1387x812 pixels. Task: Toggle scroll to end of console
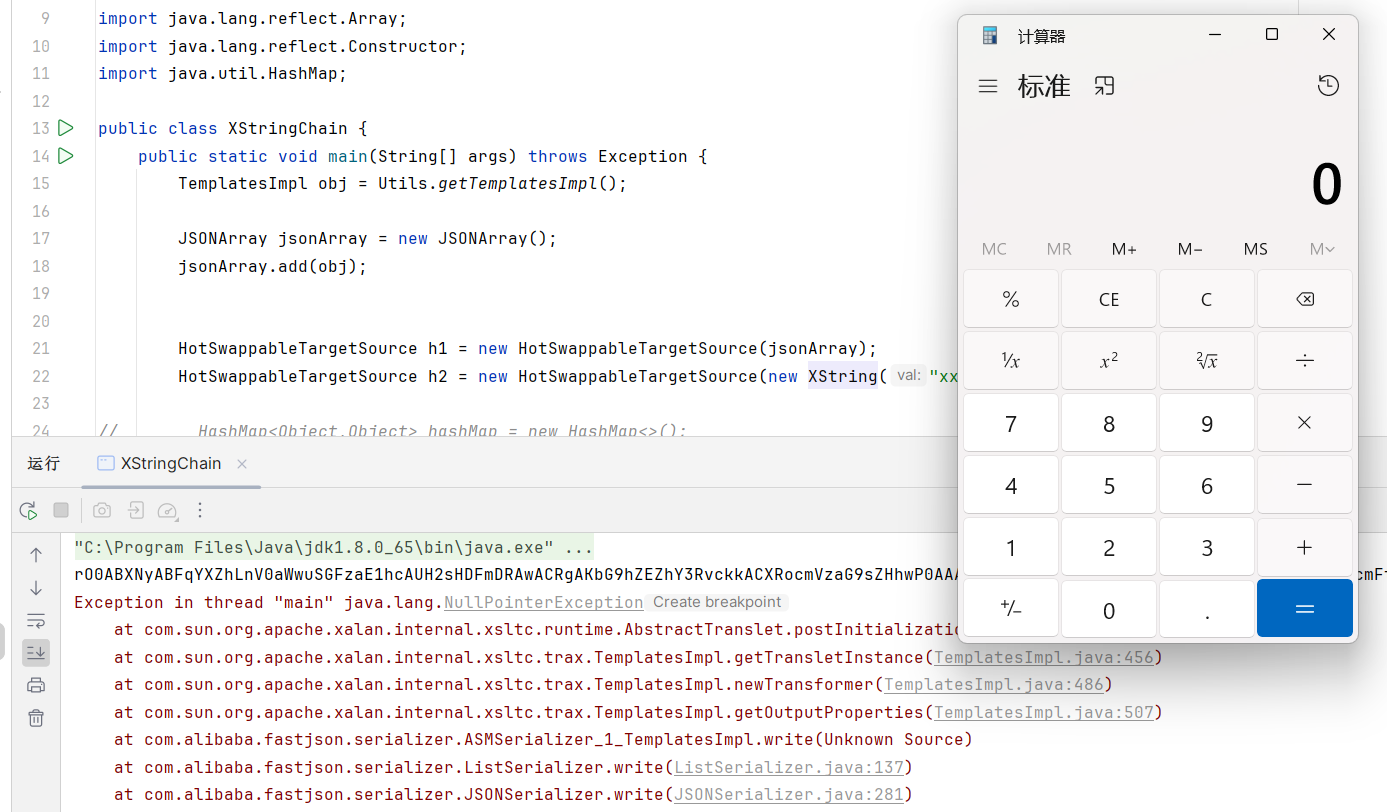(36, 653)
